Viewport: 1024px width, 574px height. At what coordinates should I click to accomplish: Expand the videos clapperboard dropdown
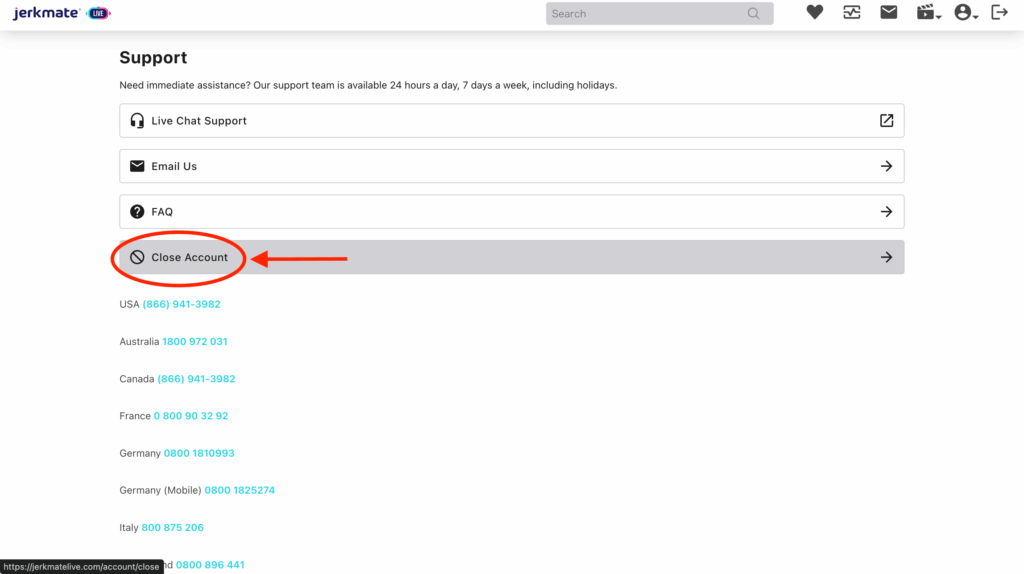[929, 13]
